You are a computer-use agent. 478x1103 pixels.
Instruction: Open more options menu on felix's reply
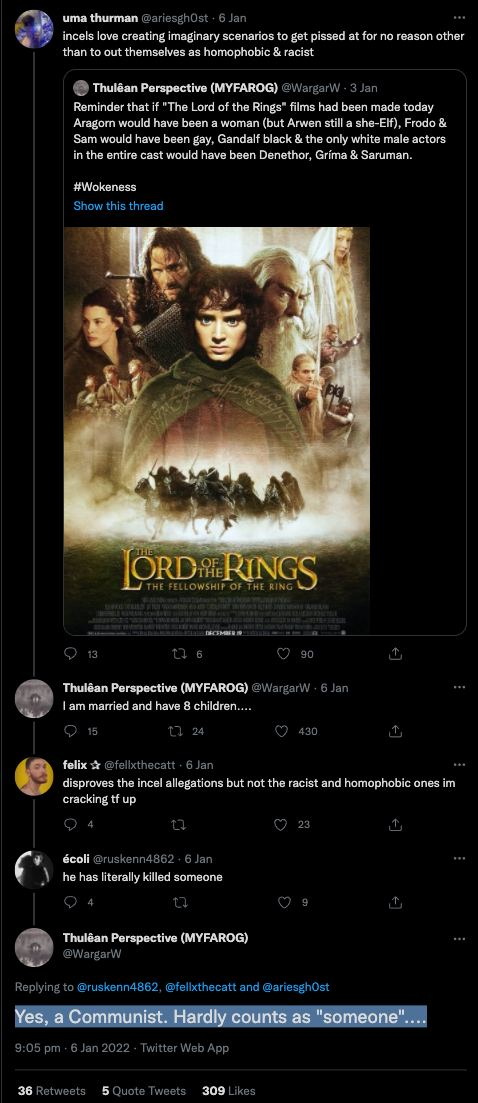[459, 765]
